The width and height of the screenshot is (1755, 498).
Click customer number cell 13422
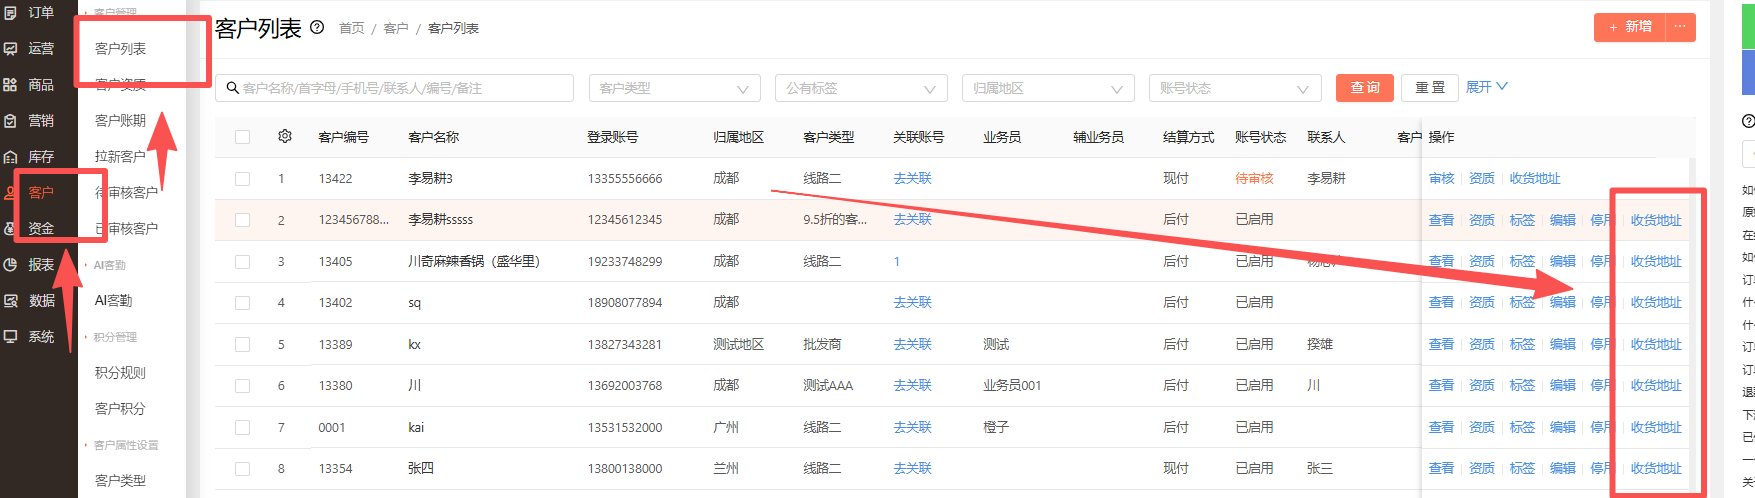point(335,179)
